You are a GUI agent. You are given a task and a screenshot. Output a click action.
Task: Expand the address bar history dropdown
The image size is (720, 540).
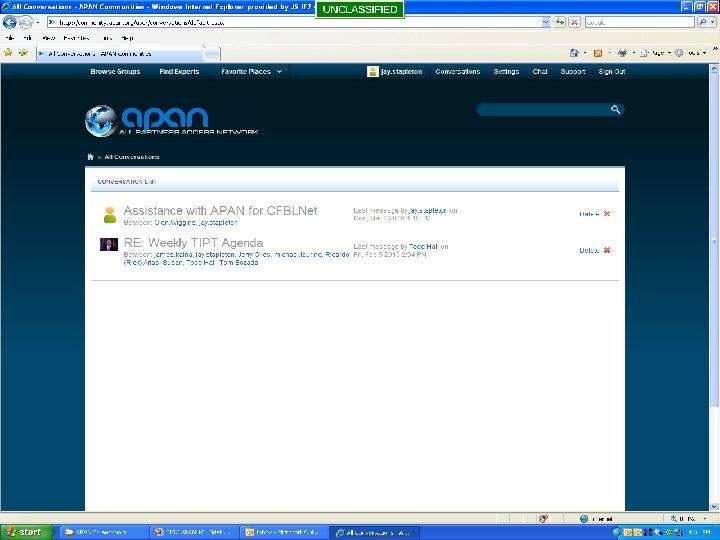(546, 22)
